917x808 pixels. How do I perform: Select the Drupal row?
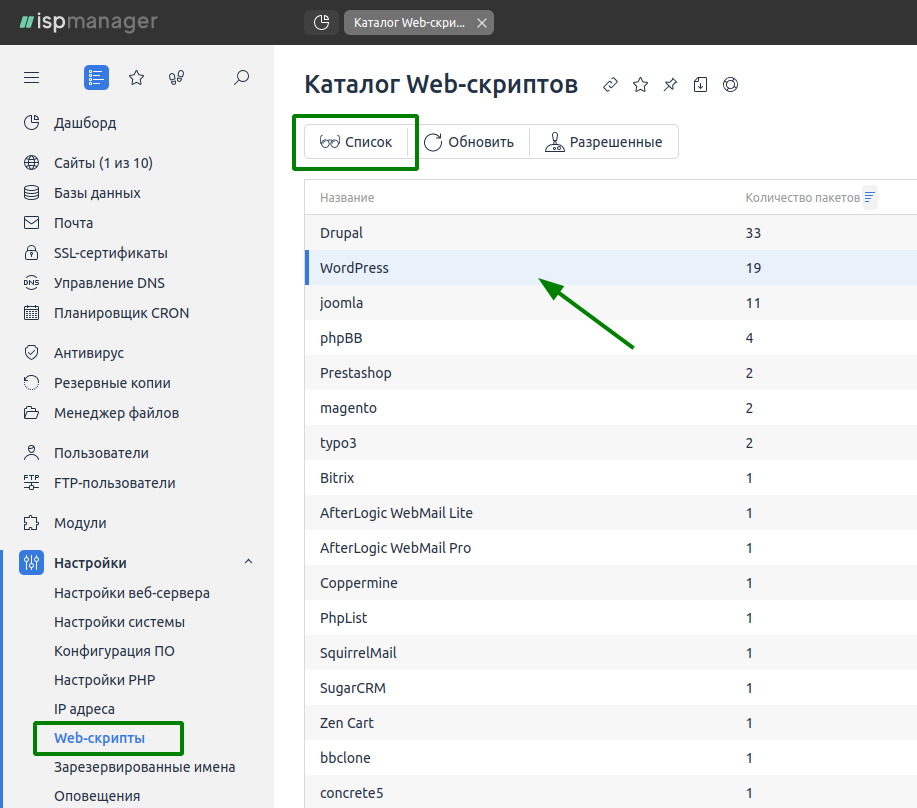(x=611, y=233)
